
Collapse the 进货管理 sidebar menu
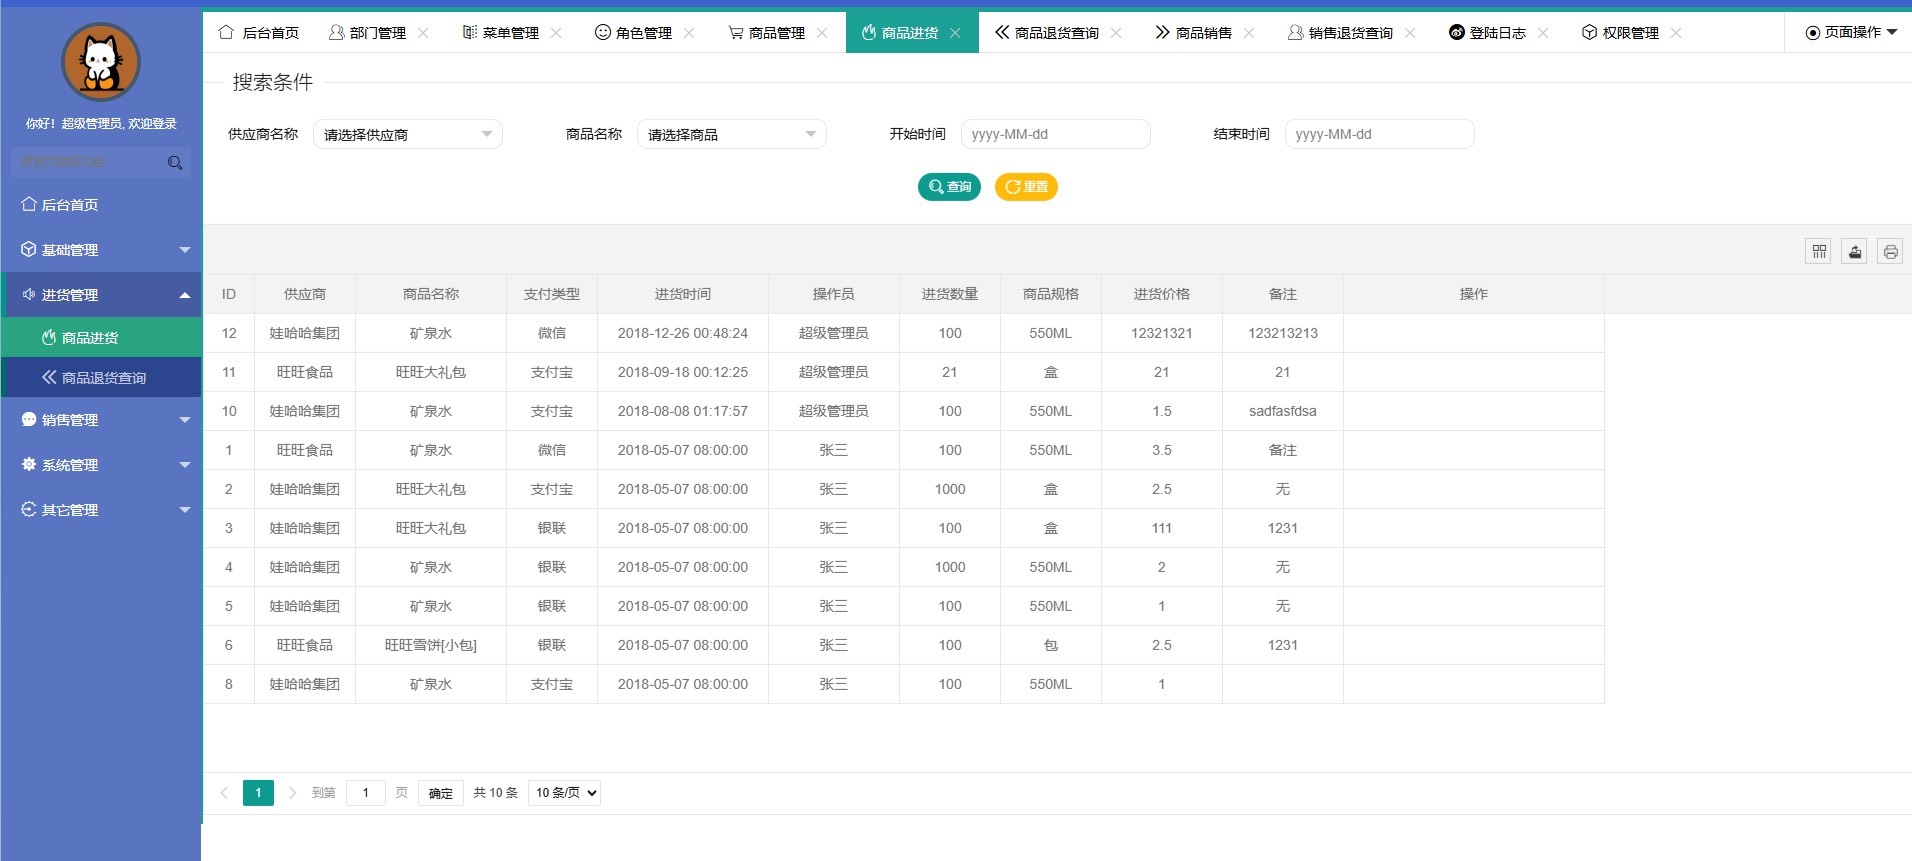pos(101,295)
